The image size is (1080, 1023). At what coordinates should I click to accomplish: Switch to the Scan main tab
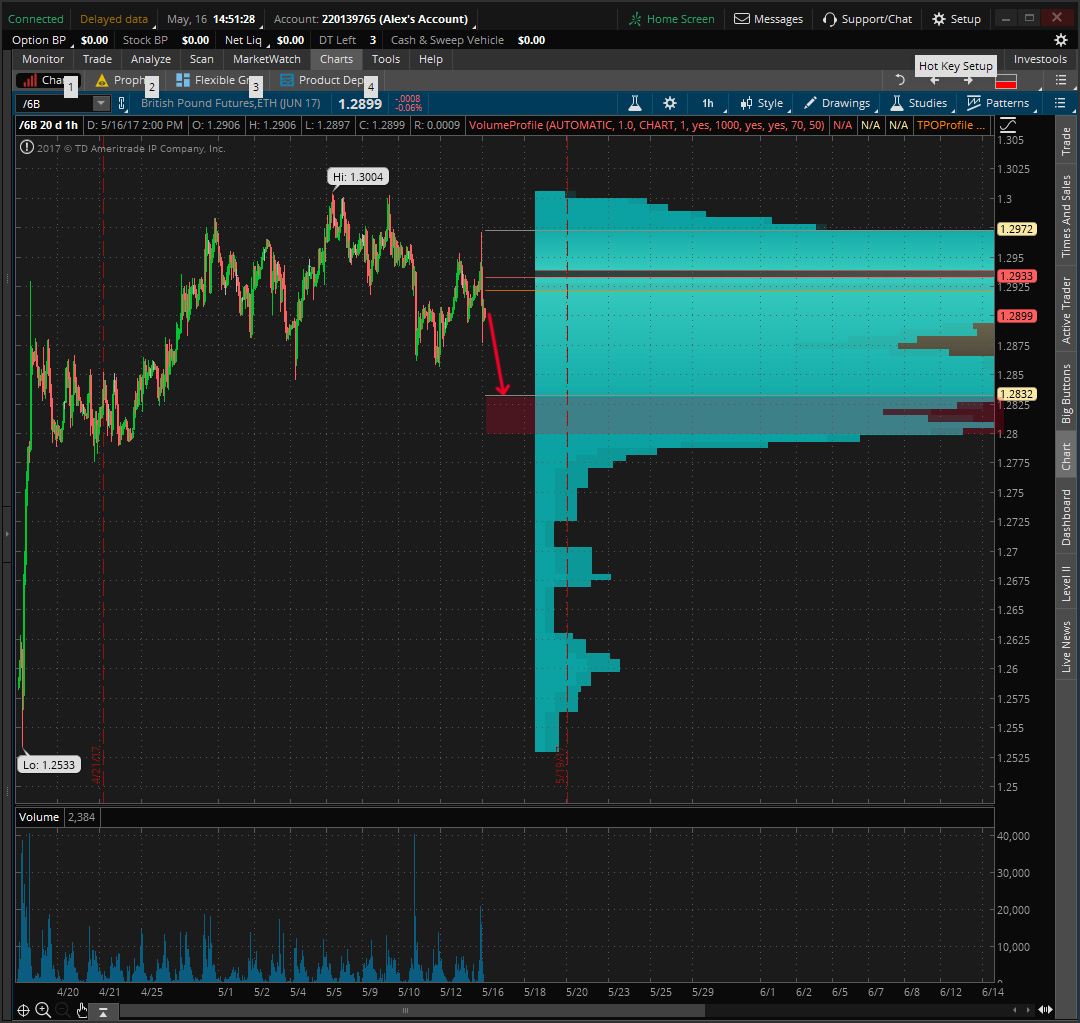click(x=202, y=59)
